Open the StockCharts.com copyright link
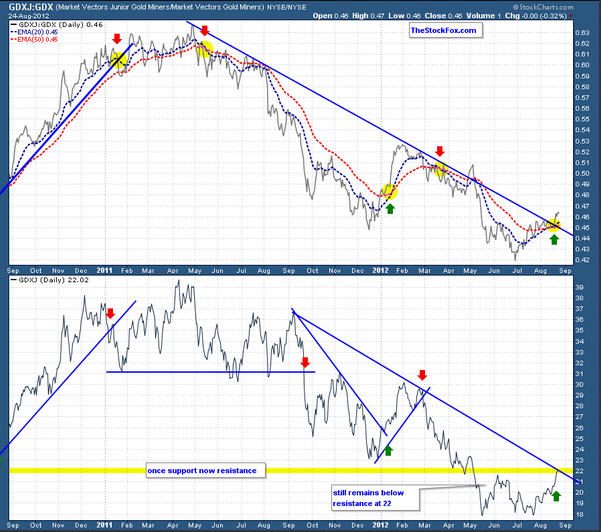The width and height of the screenshot is (601, 532). coord(560,5)
